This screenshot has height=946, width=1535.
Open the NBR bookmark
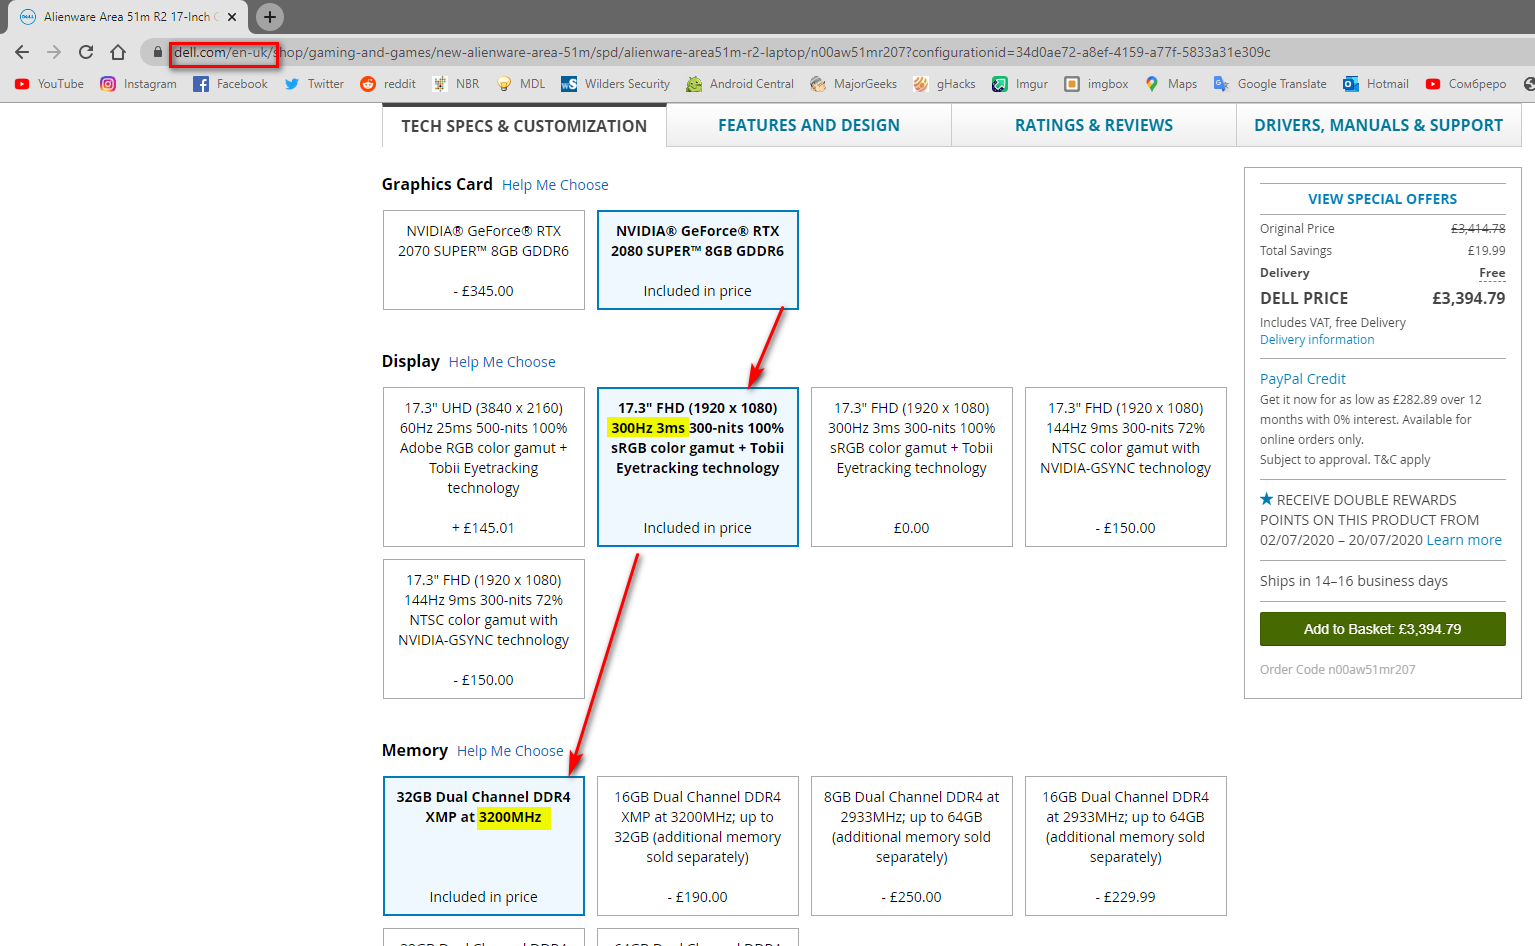[x=456, y=84]
